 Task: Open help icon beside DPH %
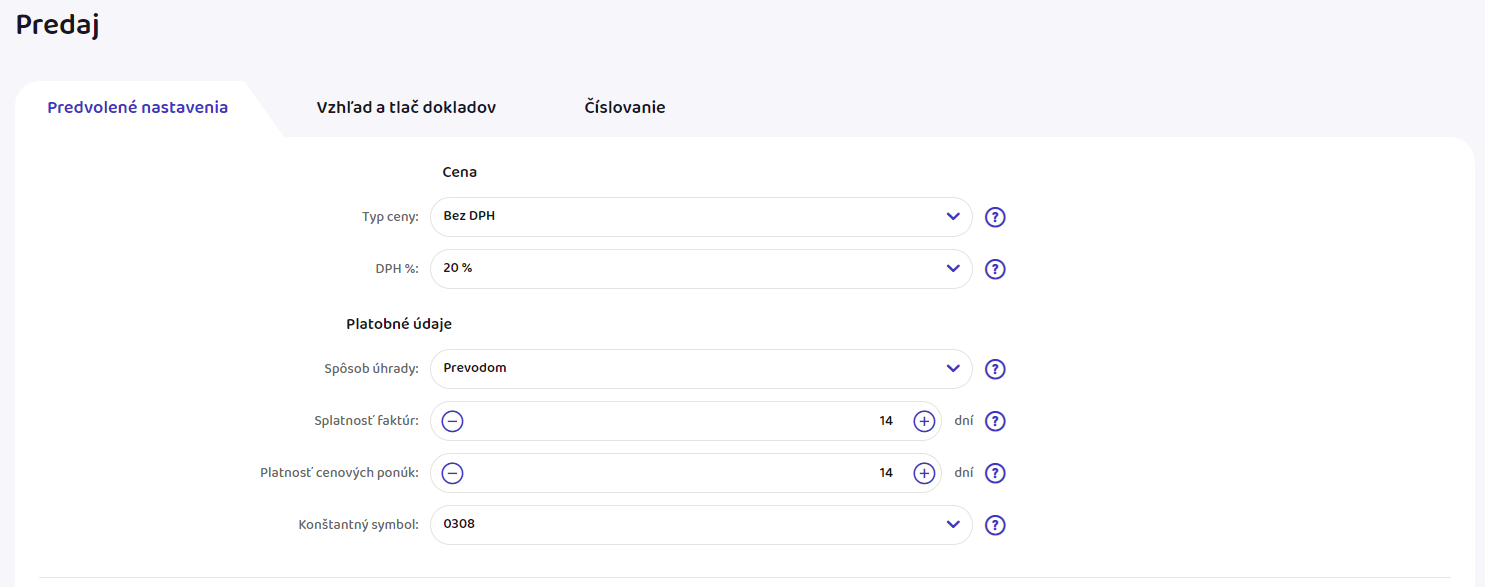pyautogui.click(x=994, y=269)
